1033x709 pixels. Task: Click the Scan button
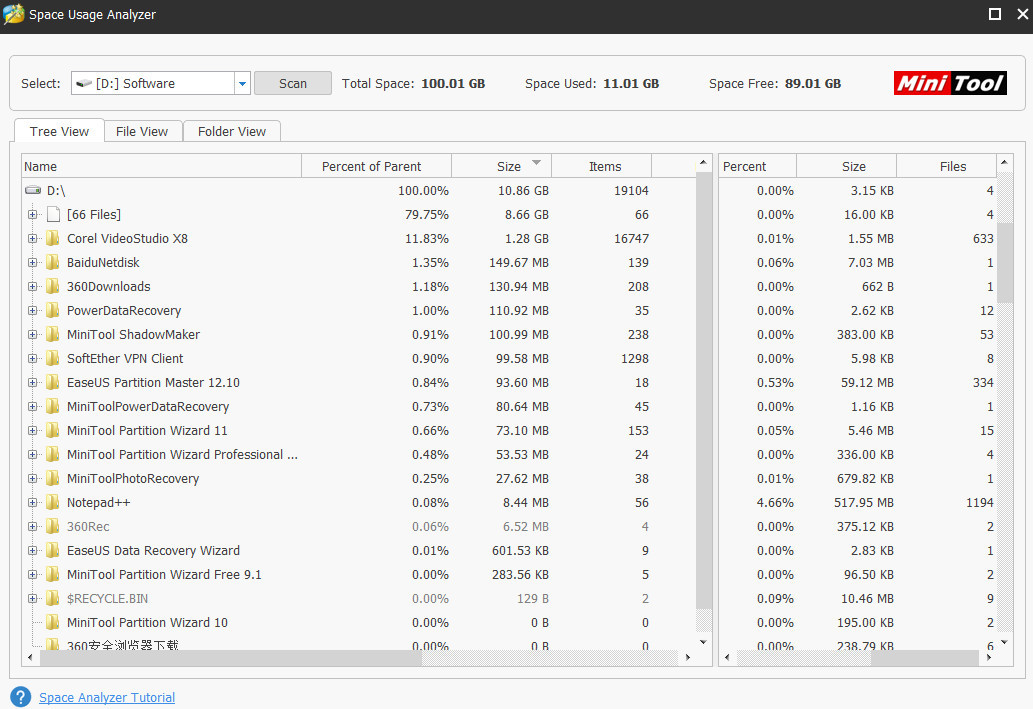coord(293,83)
